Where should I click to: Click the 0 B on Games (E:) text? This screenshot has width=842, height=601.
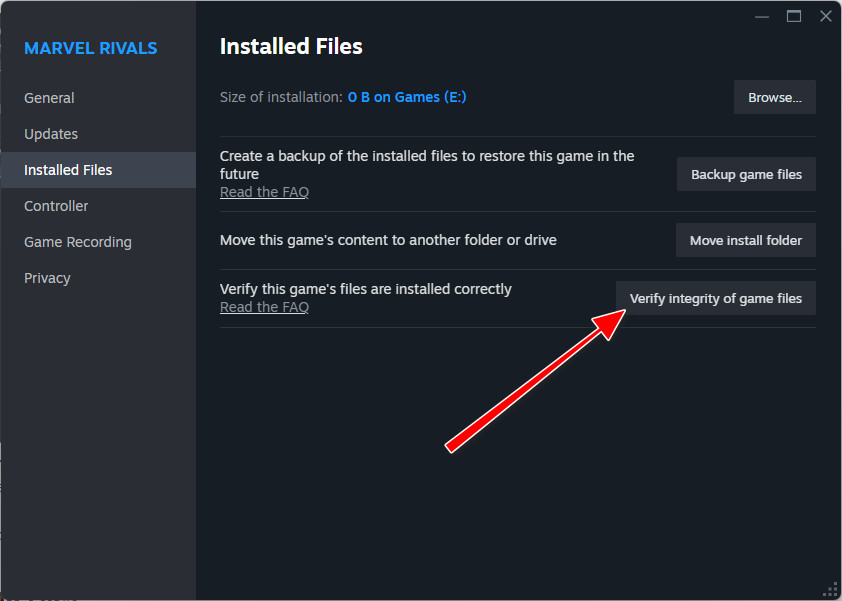click(407, 97)
